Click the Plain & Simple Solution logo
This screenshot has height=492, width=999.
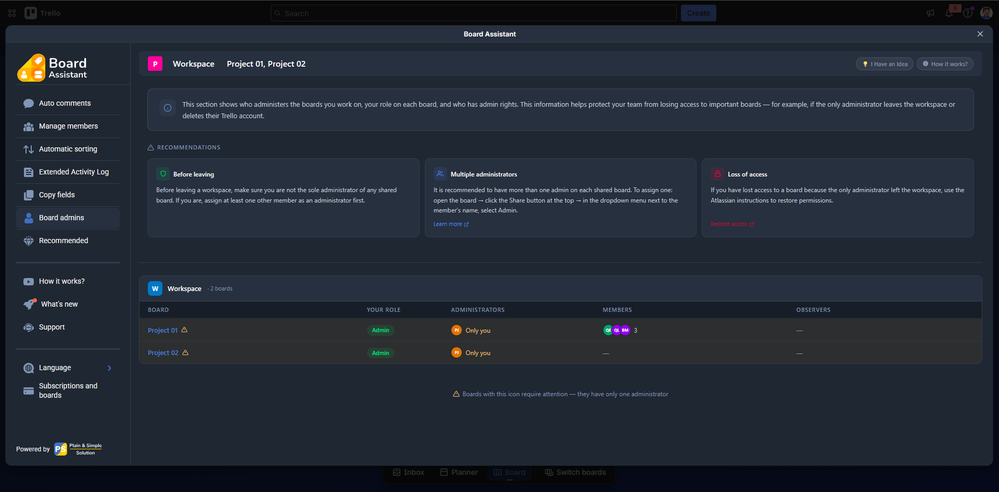coord(78,449)
